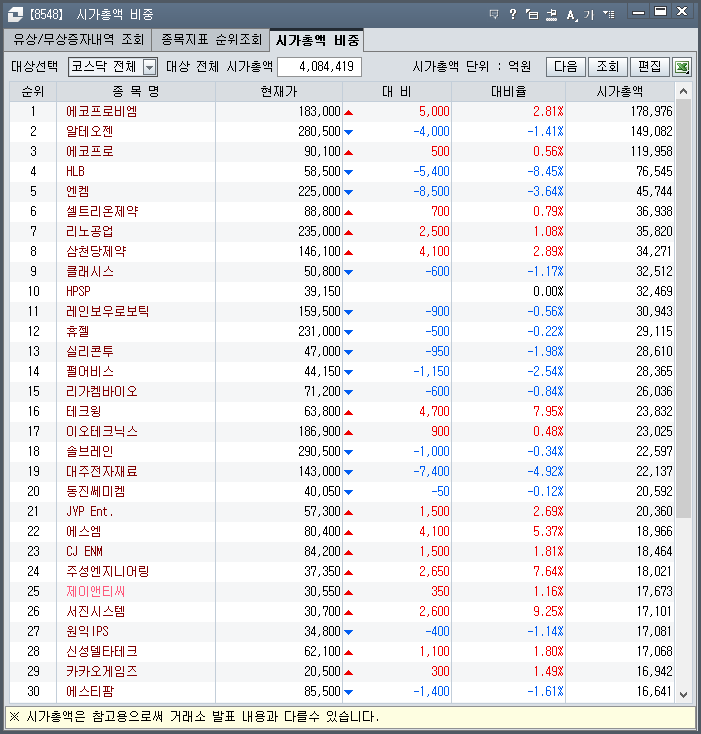Select stock 펄어비스
The width and height of the screenshot is (701, 734).
89,372
